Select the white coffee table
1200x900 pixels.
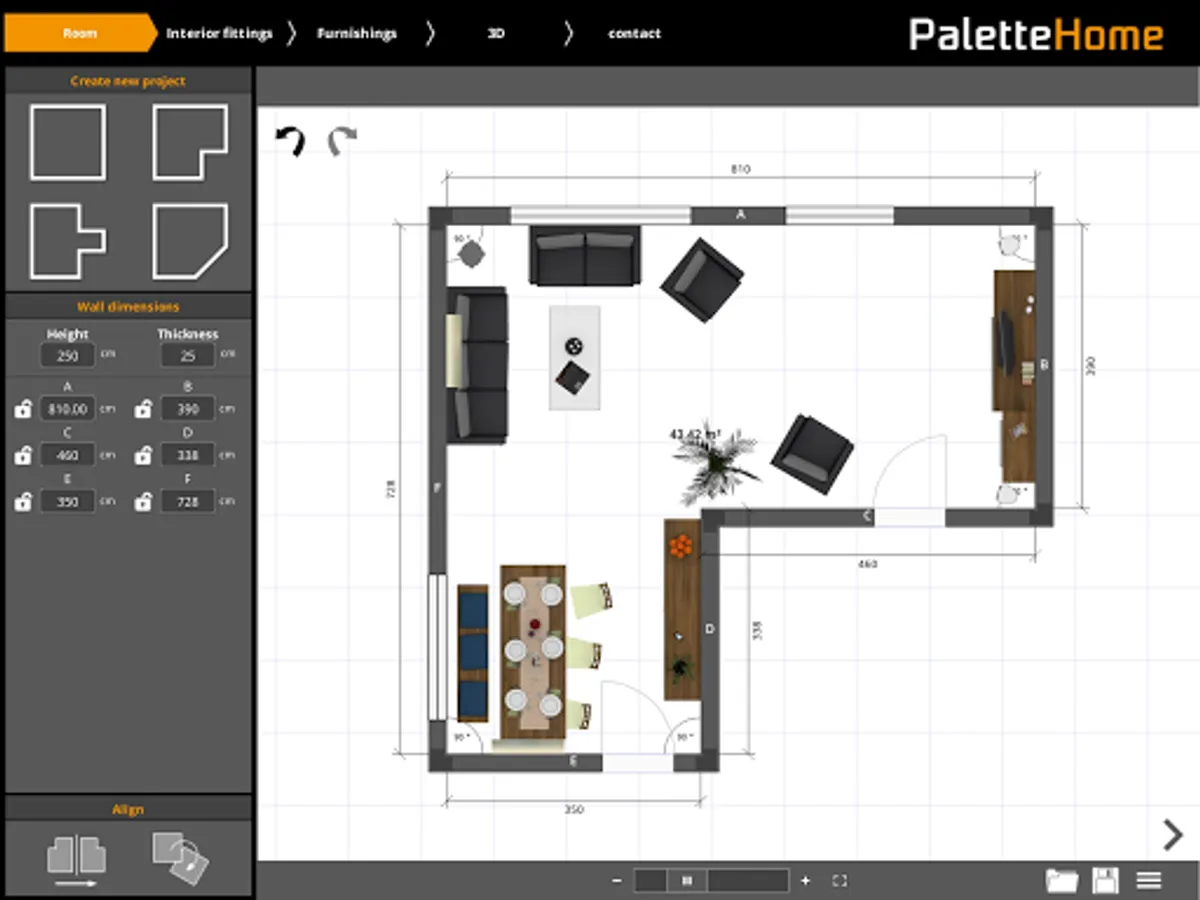[575, 357]
